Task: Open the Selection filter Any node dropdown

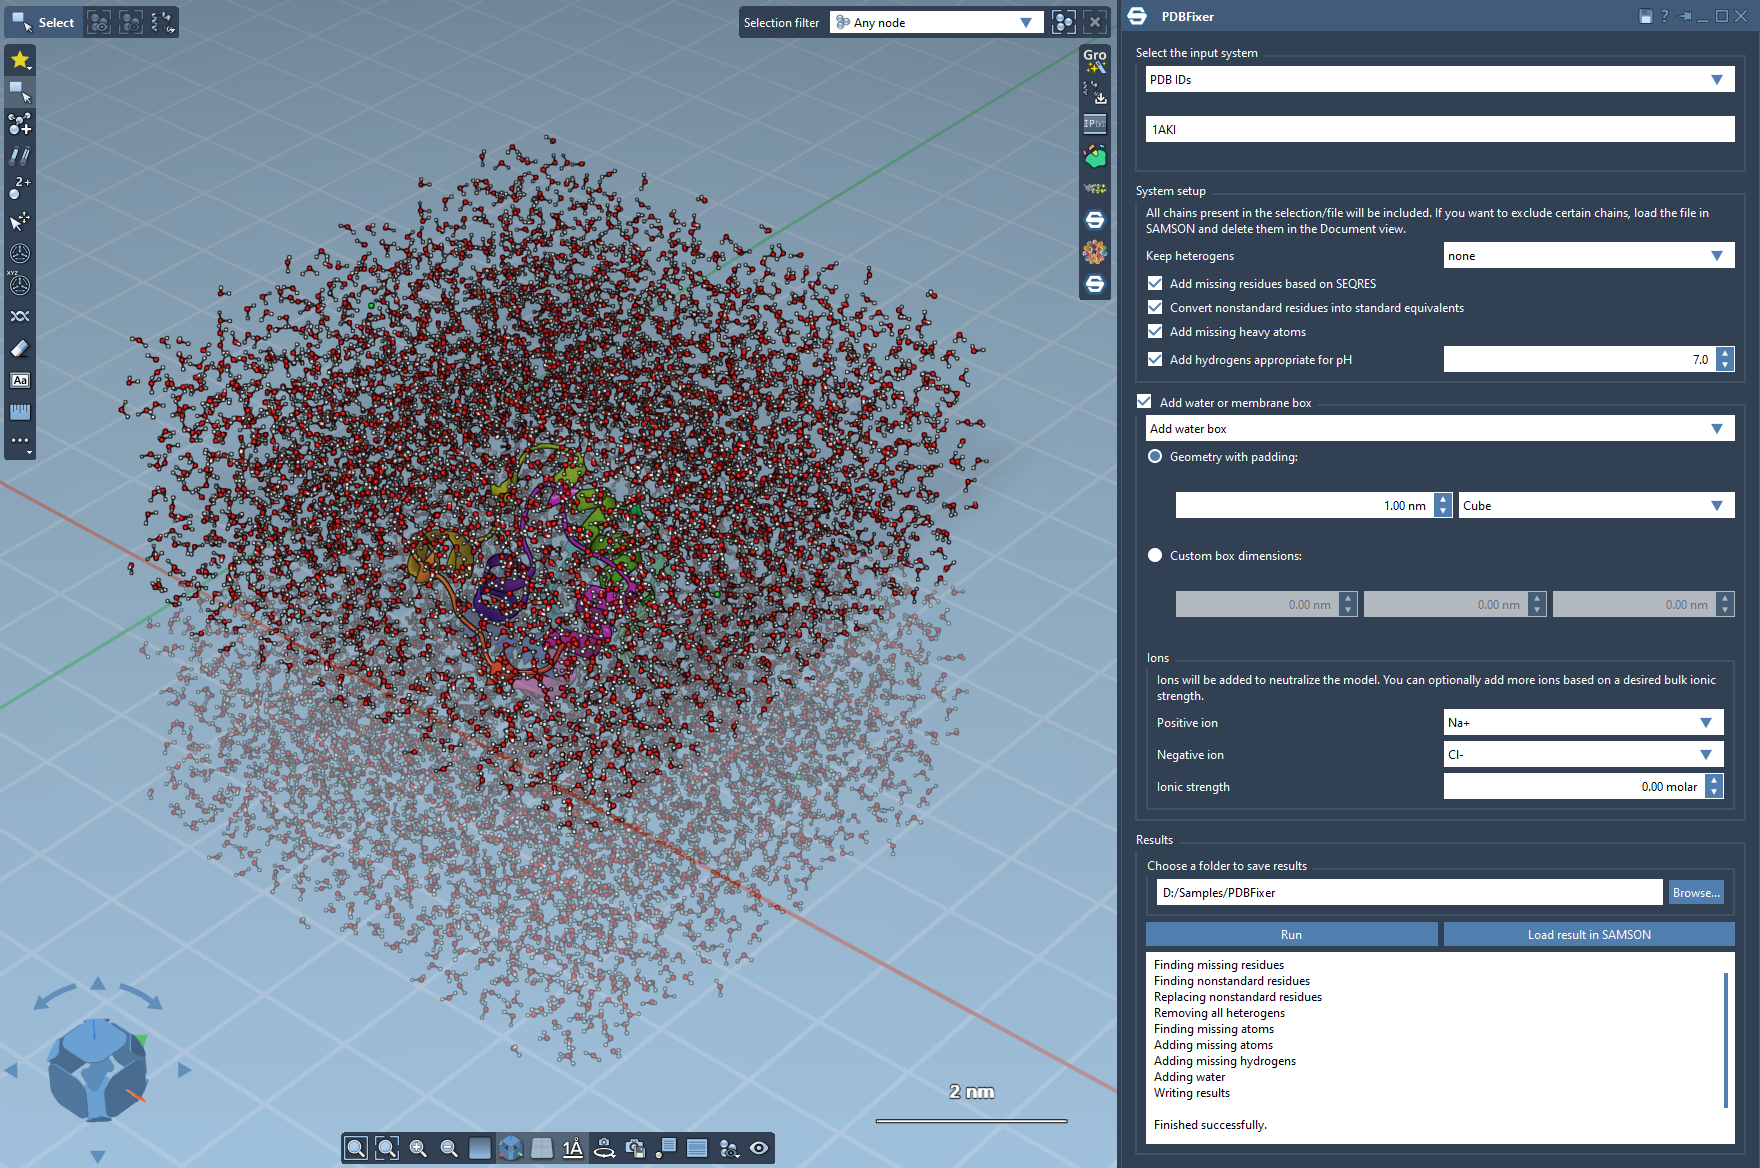Action: (x=936, y=23)
